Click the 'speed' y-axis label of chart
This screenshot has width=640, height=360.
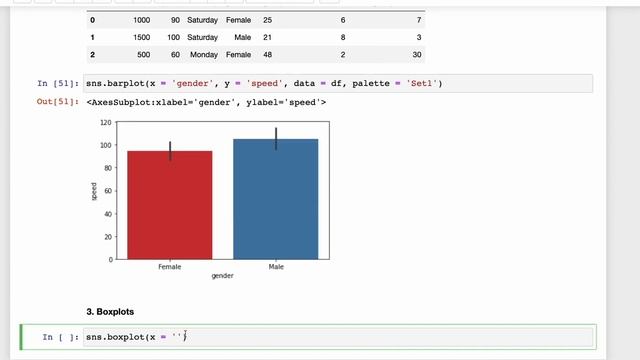click(94, 191)
